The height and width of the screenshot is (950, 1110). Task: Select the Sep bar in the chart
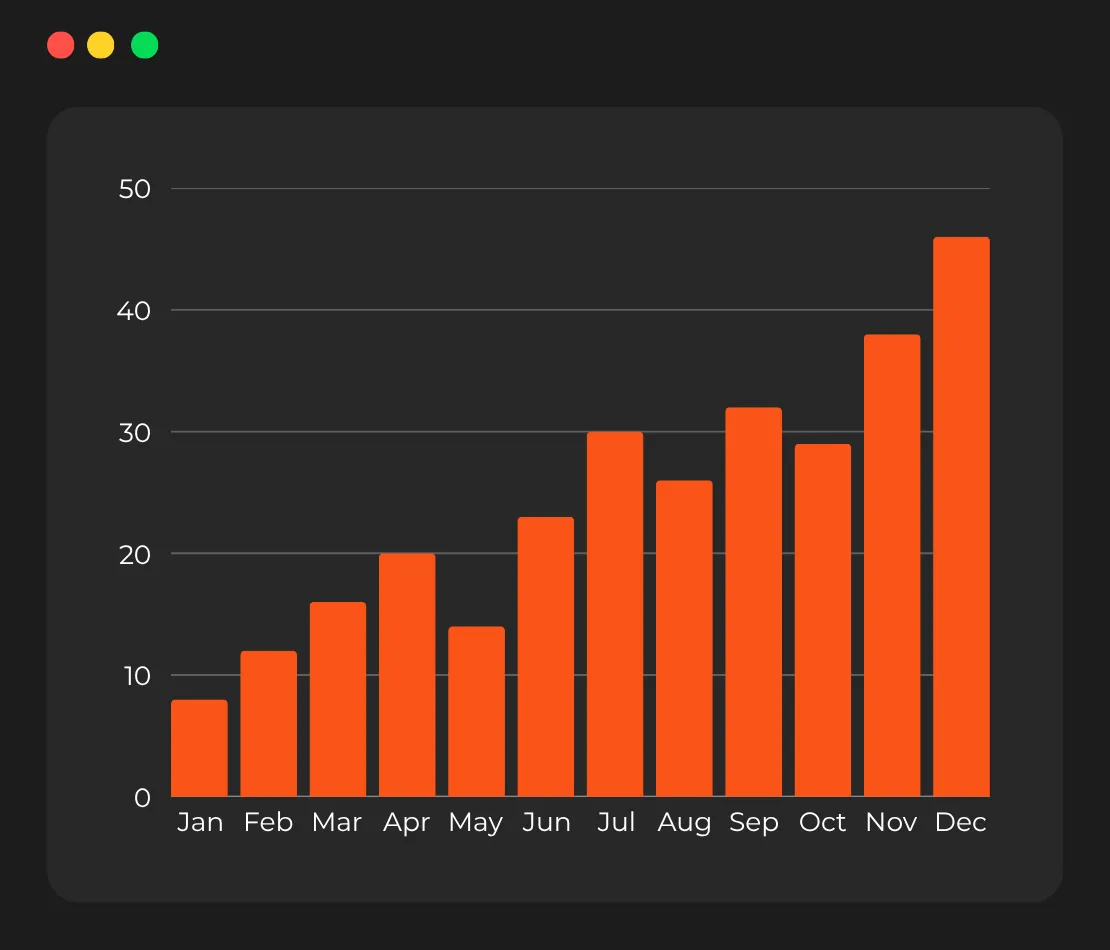754,602
